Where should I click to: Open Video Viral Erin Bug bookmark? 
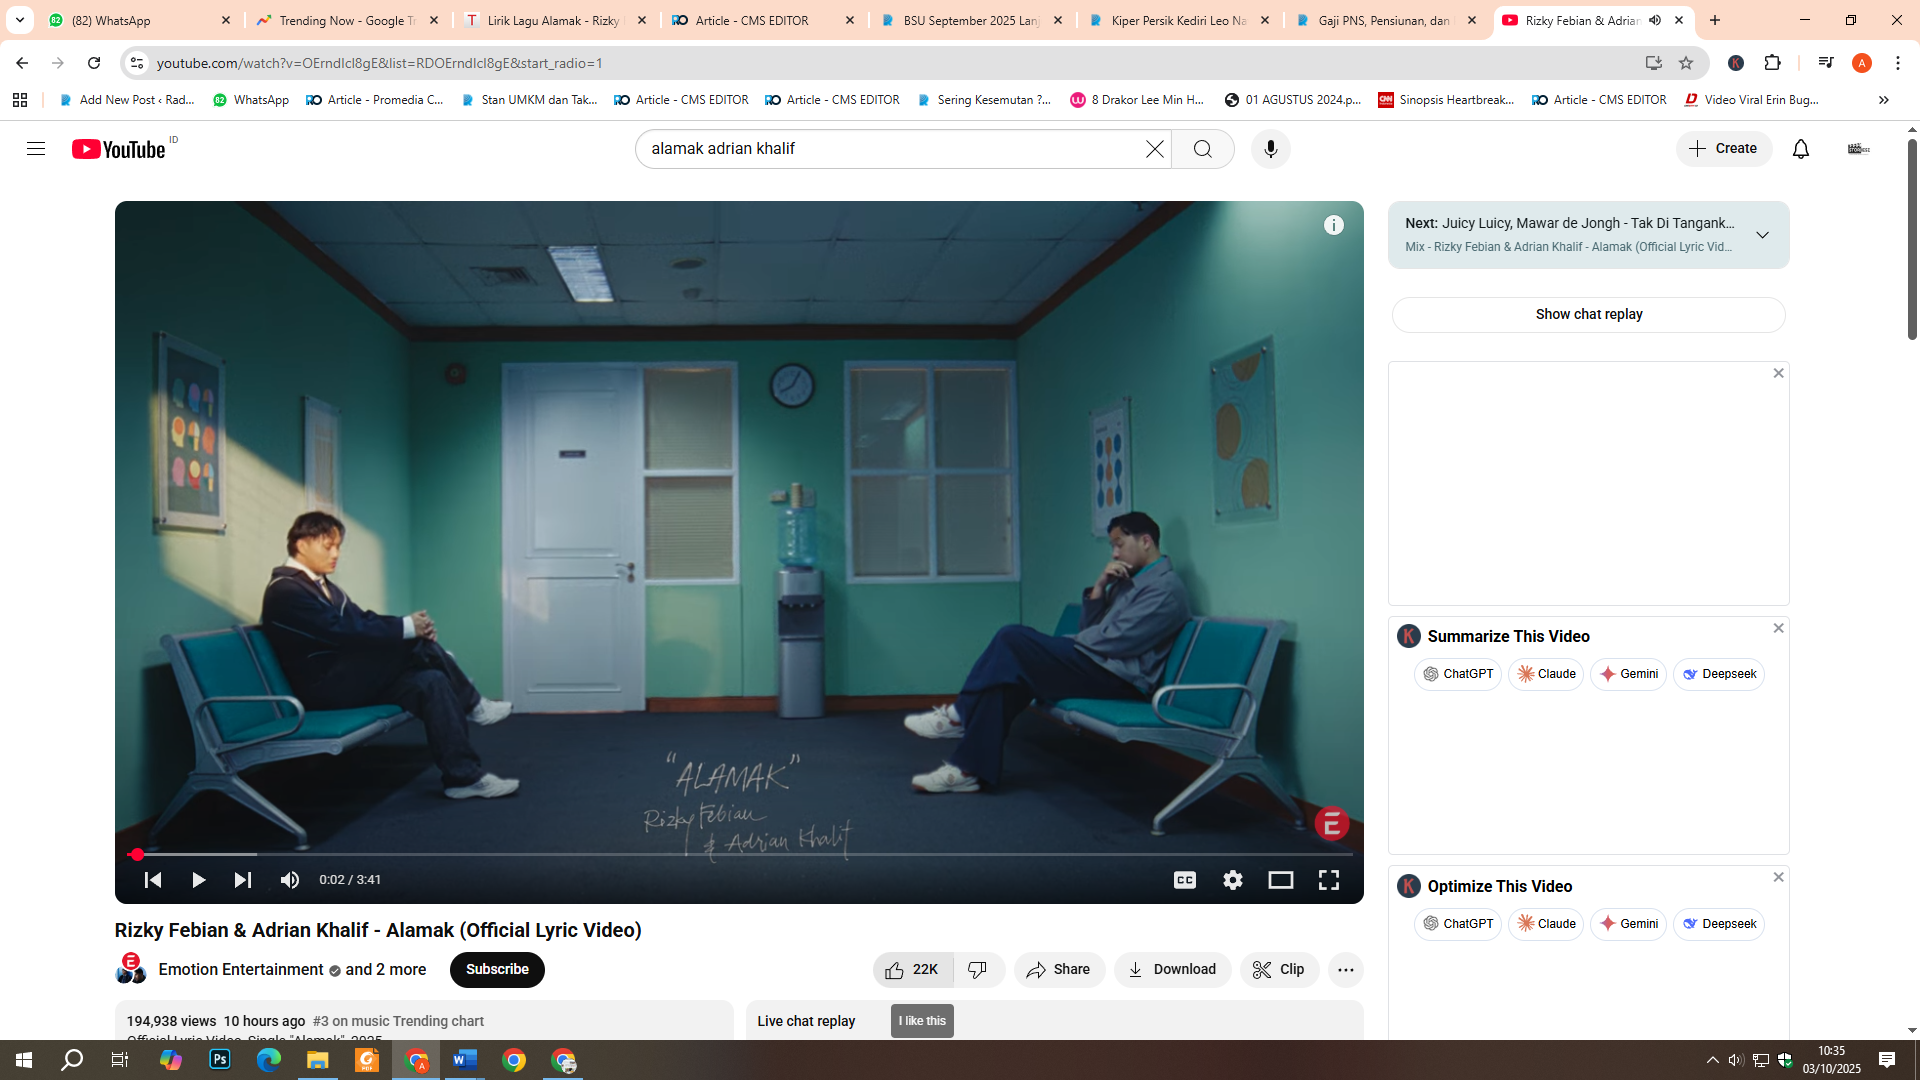[1752, 100]
